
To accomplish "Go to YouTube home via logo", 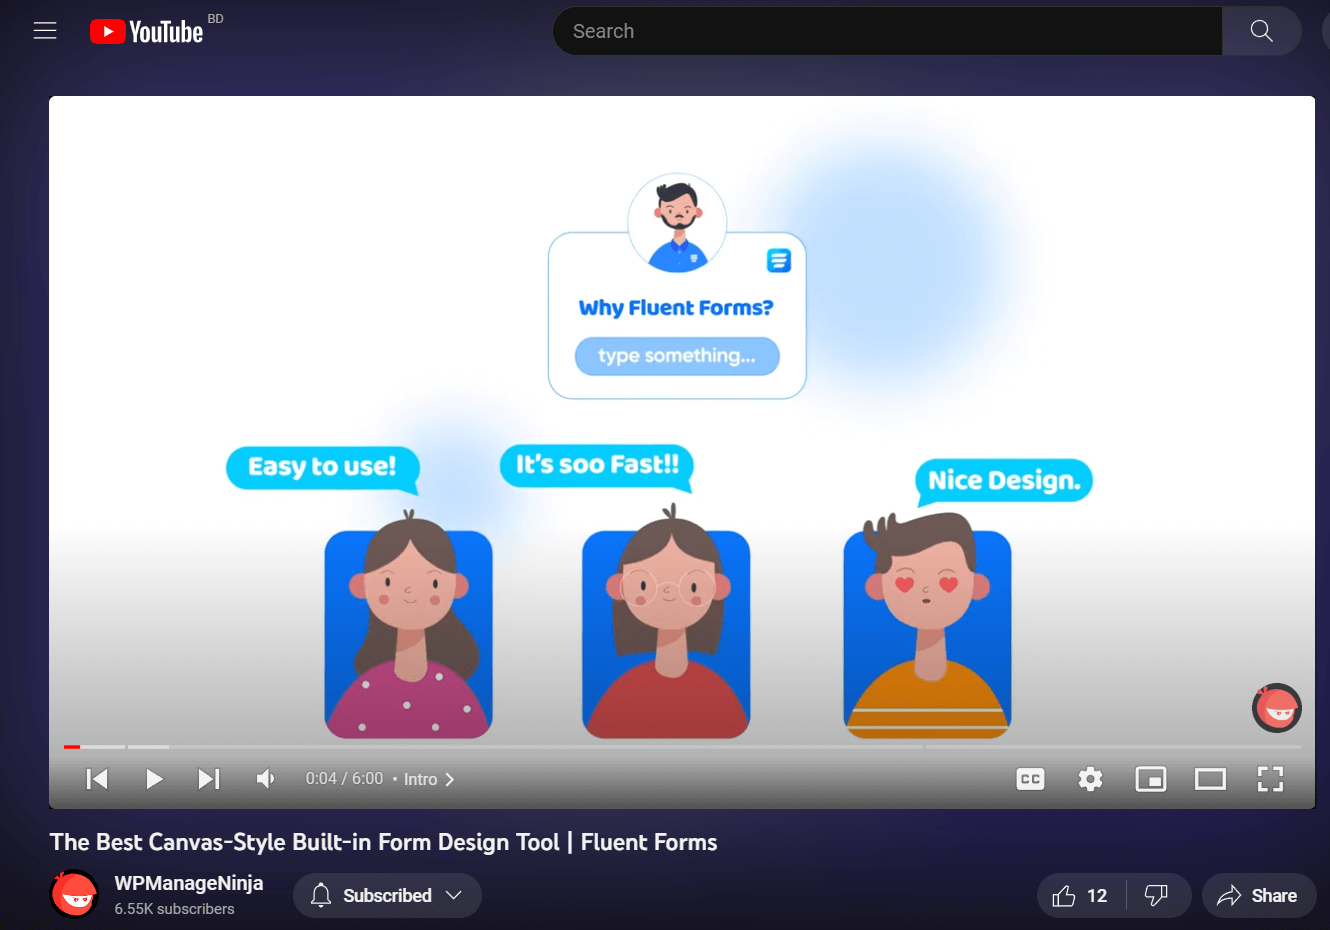I will point(147,32).
